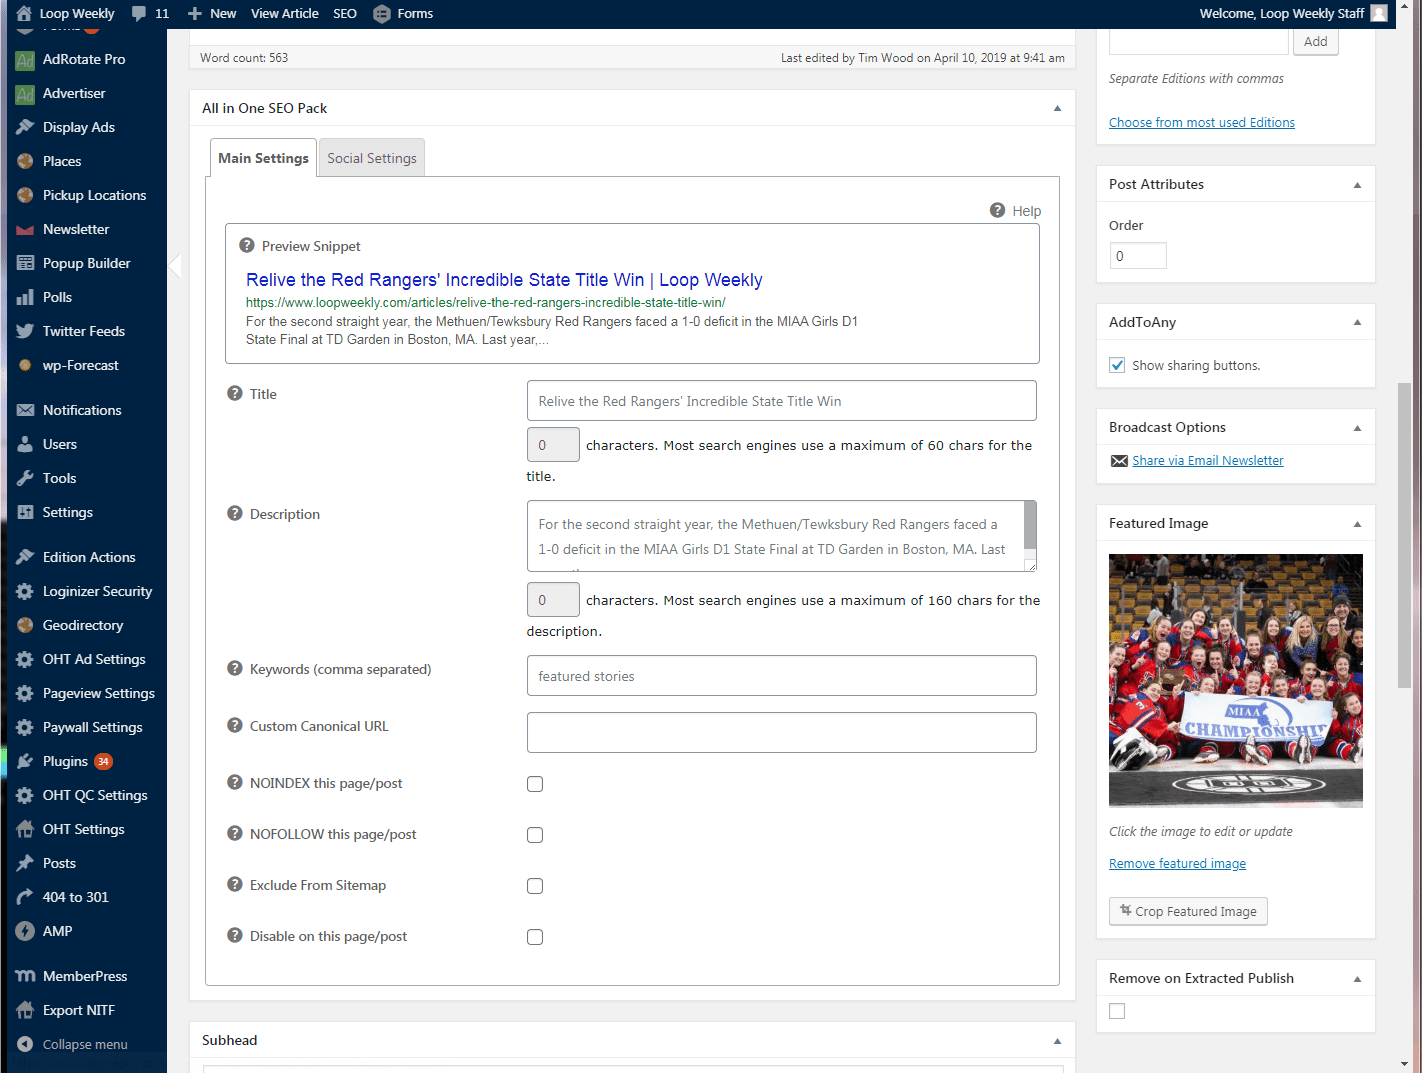Open the comments bubble icon in admin bar

point(139,13)
